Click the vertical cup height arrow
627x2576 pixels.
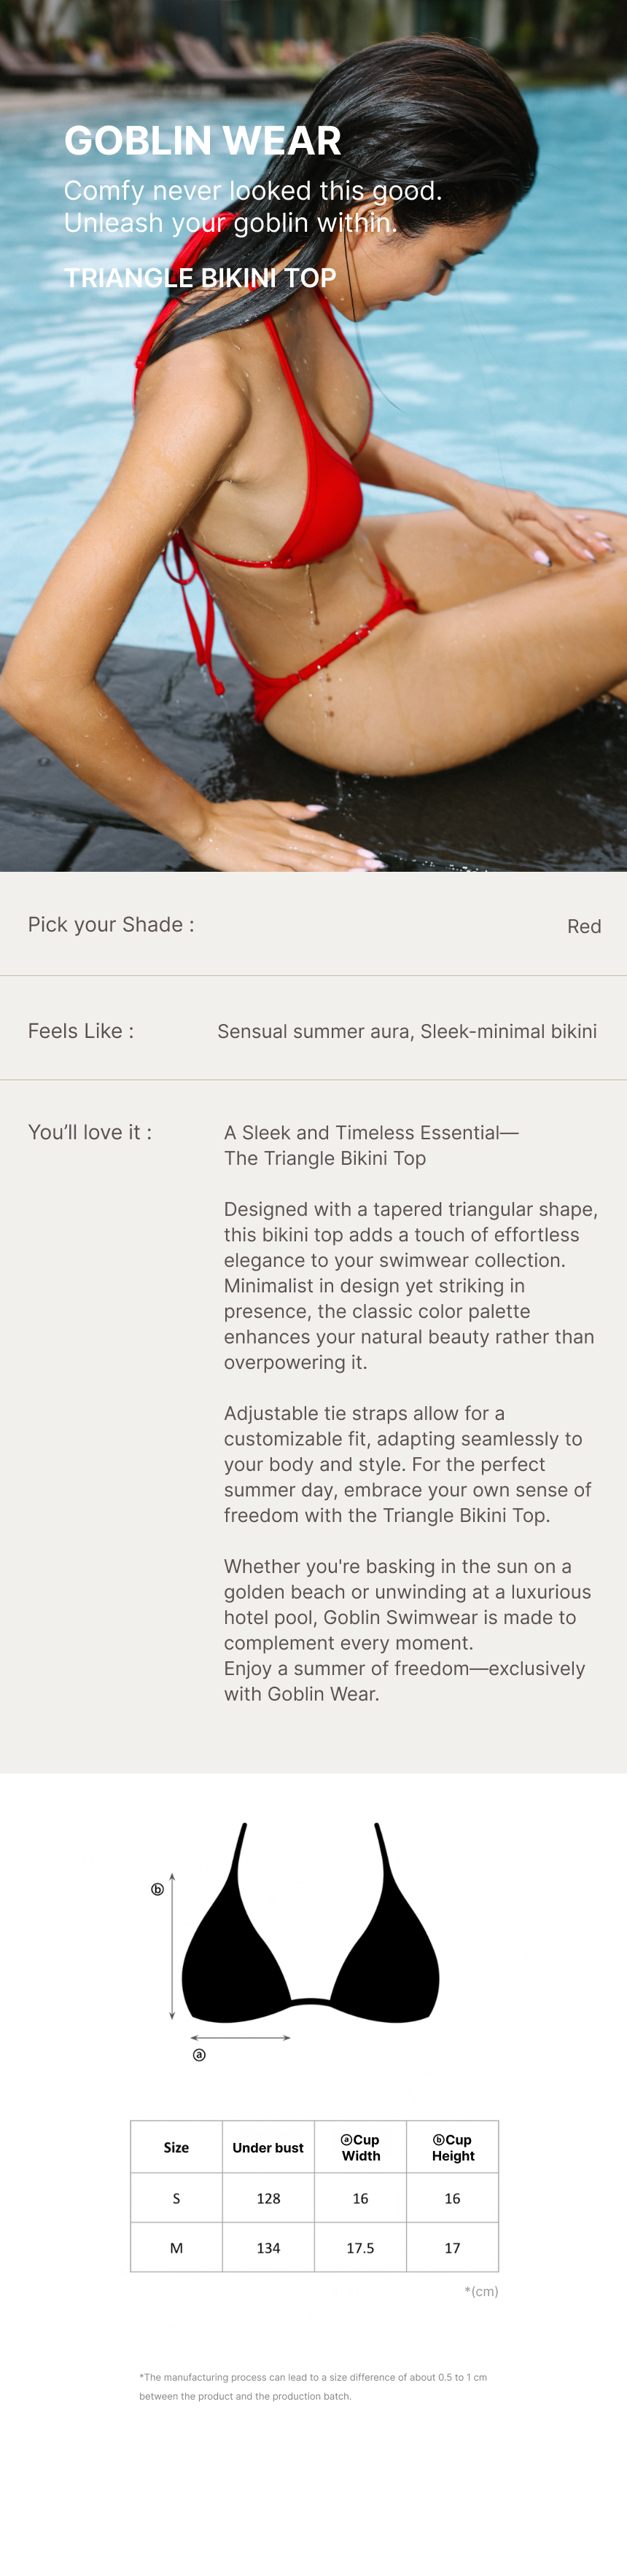pyautogui.click(x=172, y=1945)
